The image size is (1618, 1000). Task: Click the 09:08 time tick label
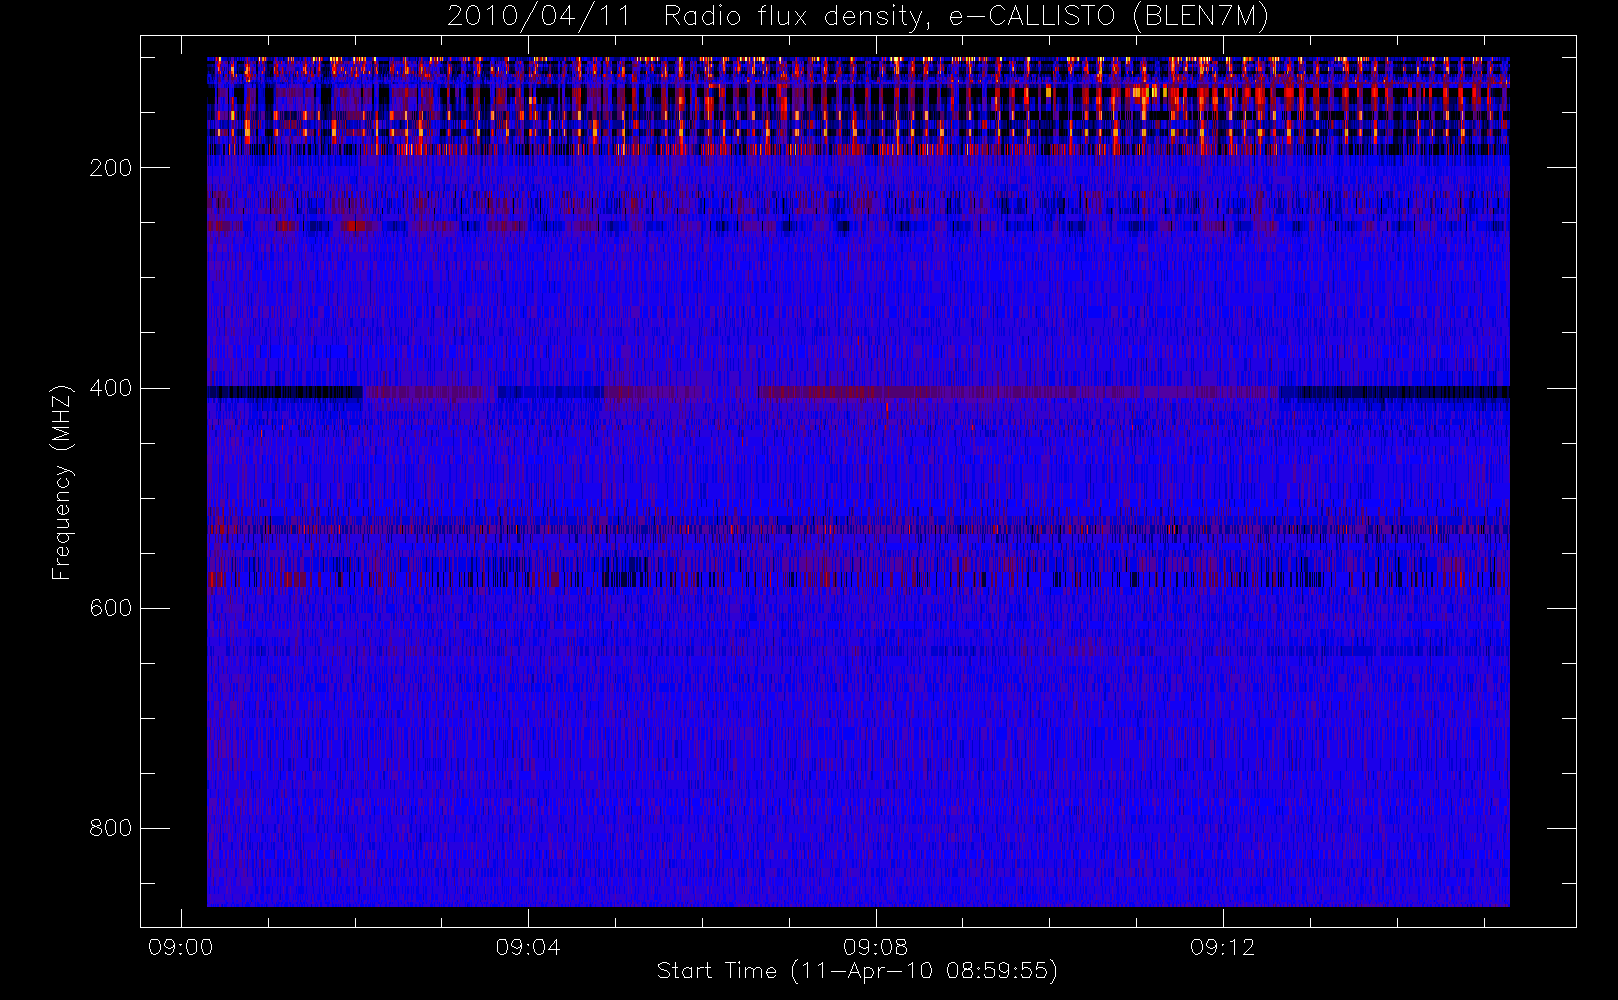[875, 947]
